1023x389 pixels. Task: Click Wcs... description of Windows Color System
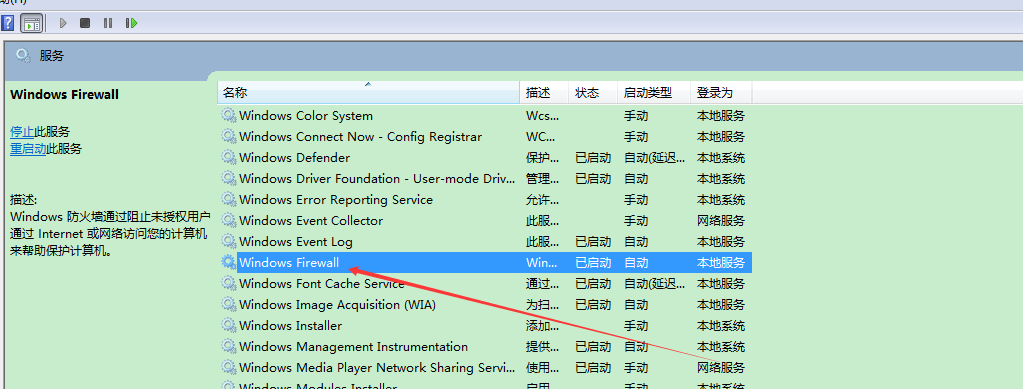coord(542,116)
